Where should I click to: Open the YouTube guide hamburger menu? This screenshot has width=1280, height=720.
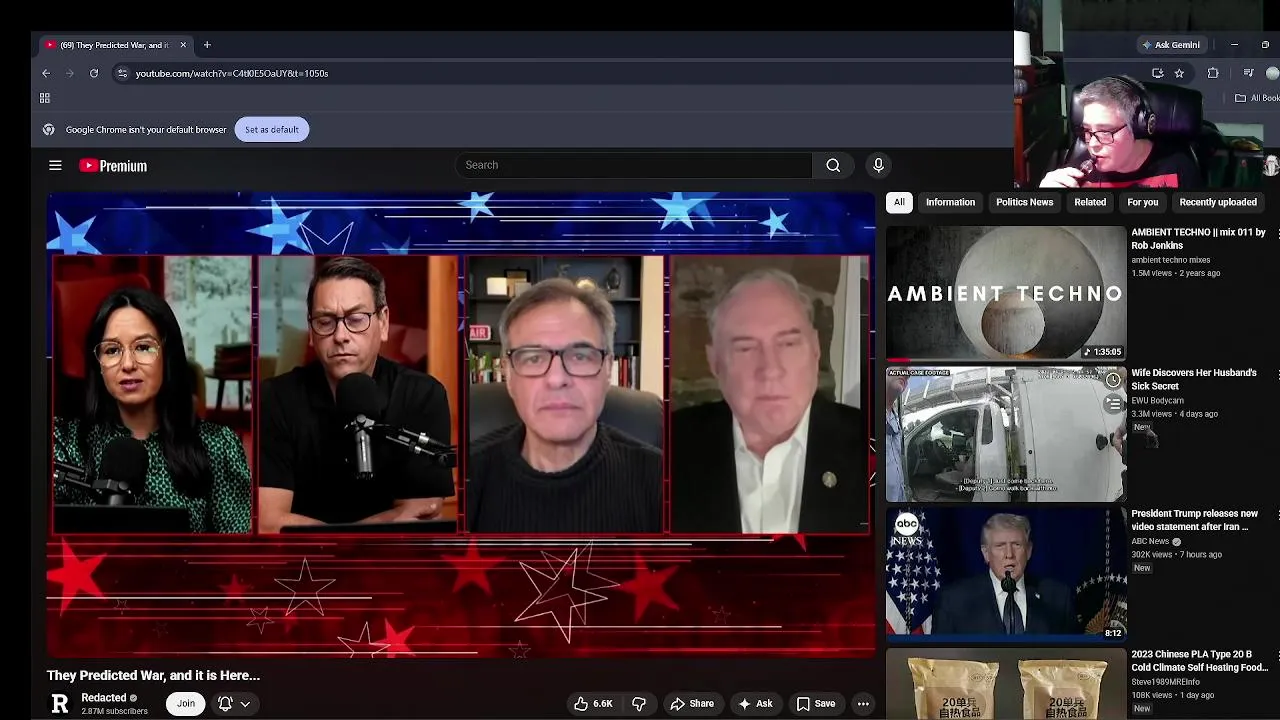[x=56, y=165]
